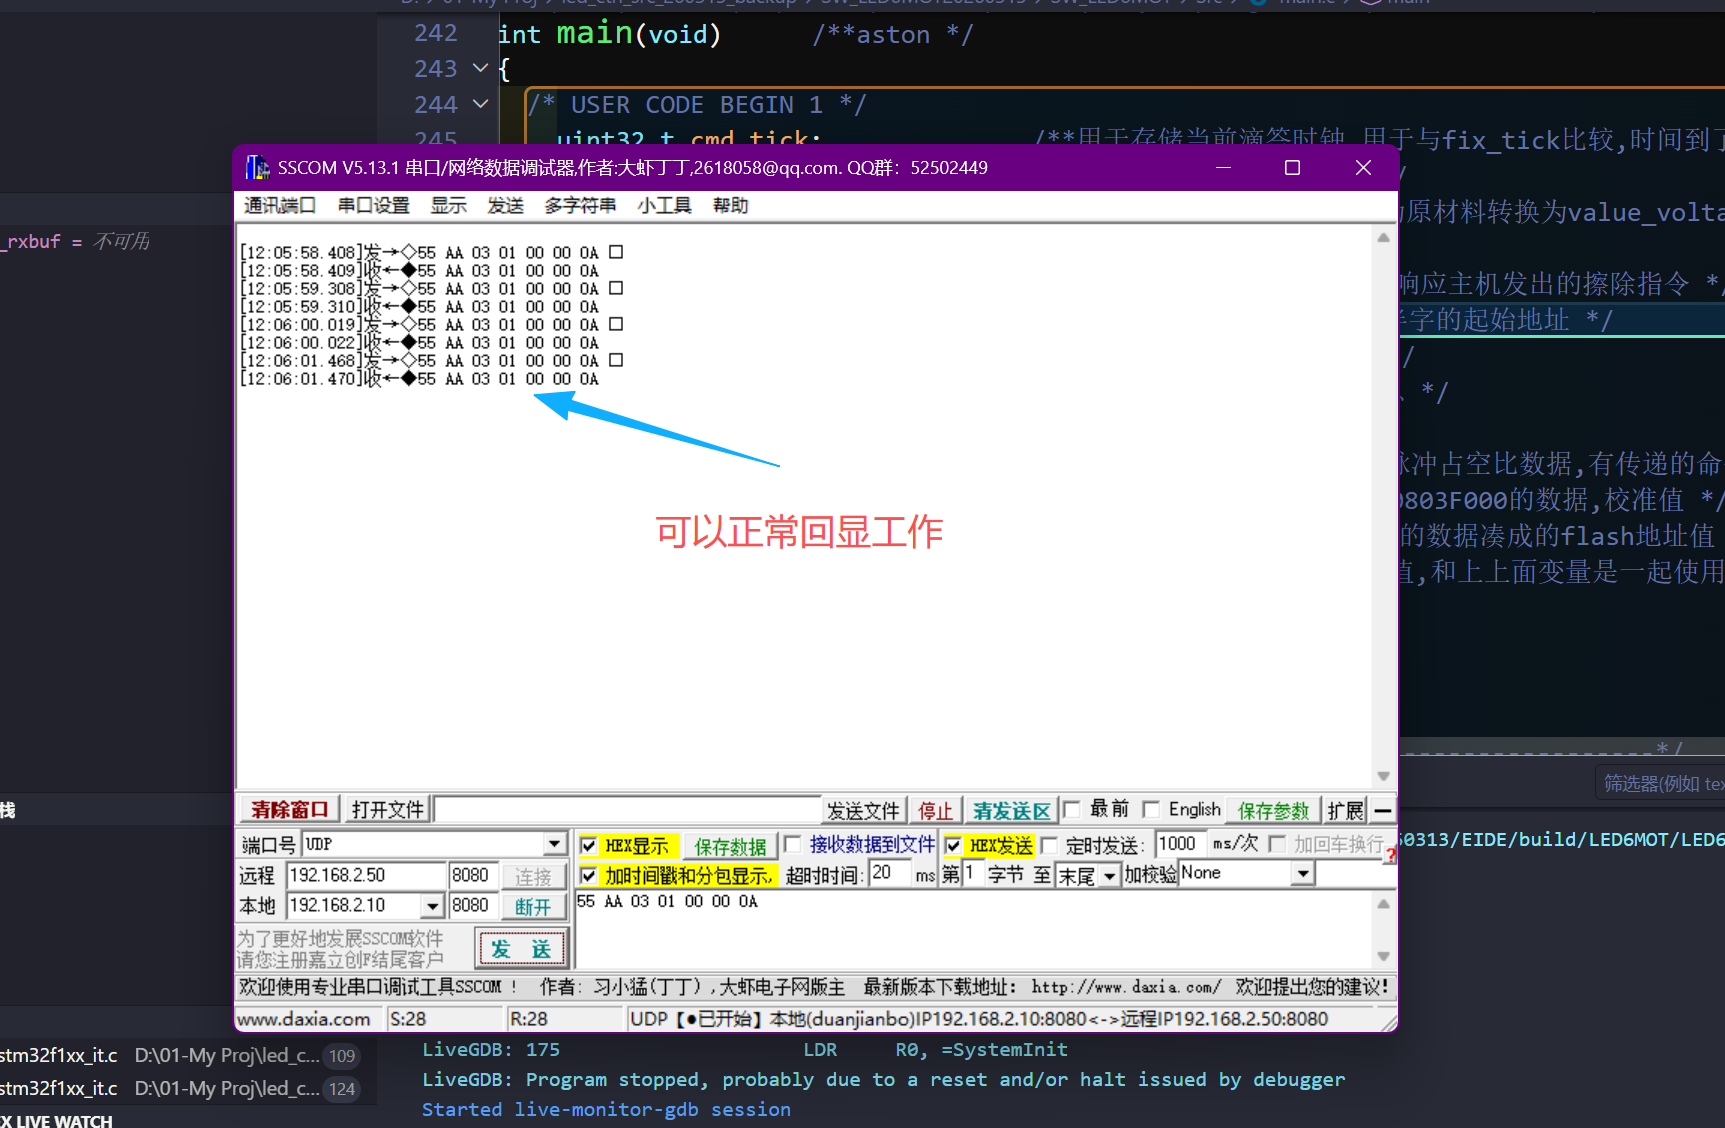The height and width of the screenshot is (1128, 1725).
Task: Select stm32f1xx_it.c line 109 call stack entry
Action: tap(180, 1055)
